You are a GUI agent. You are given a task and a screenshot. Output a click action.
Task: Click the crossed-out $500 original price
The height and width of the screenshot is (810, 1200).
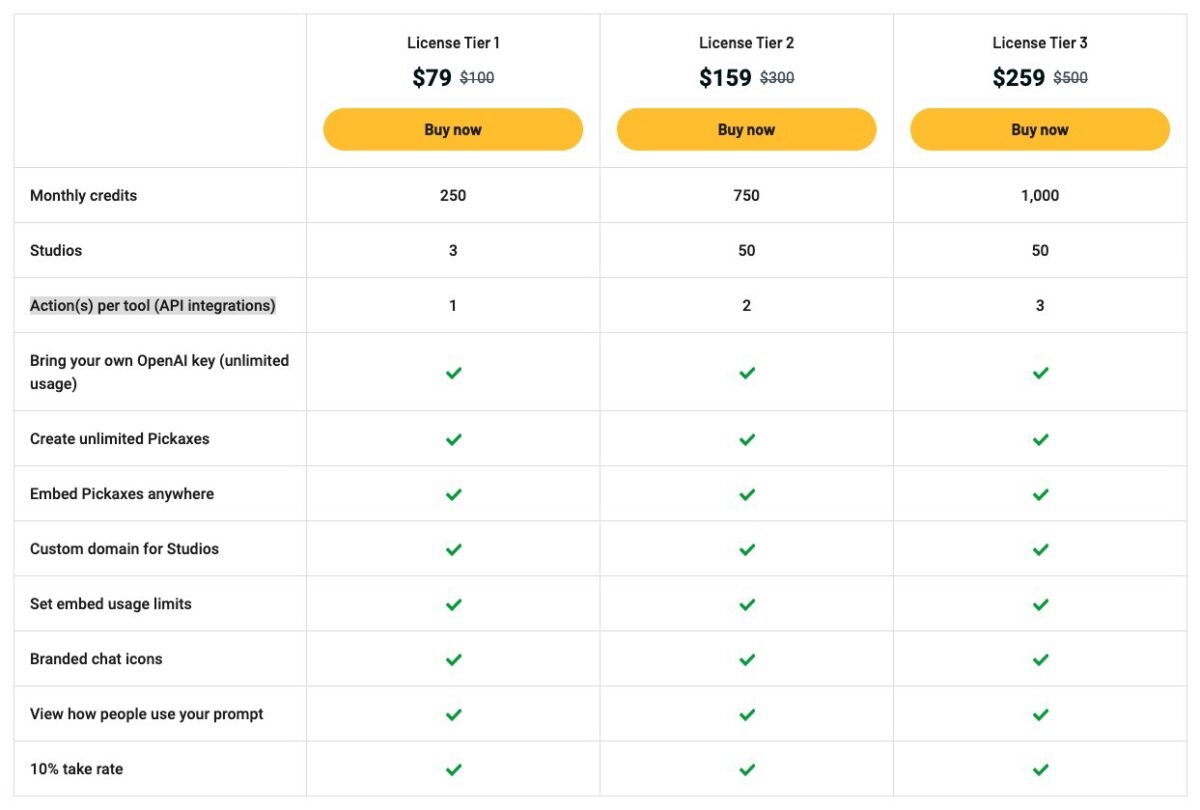pos(1070,76)
